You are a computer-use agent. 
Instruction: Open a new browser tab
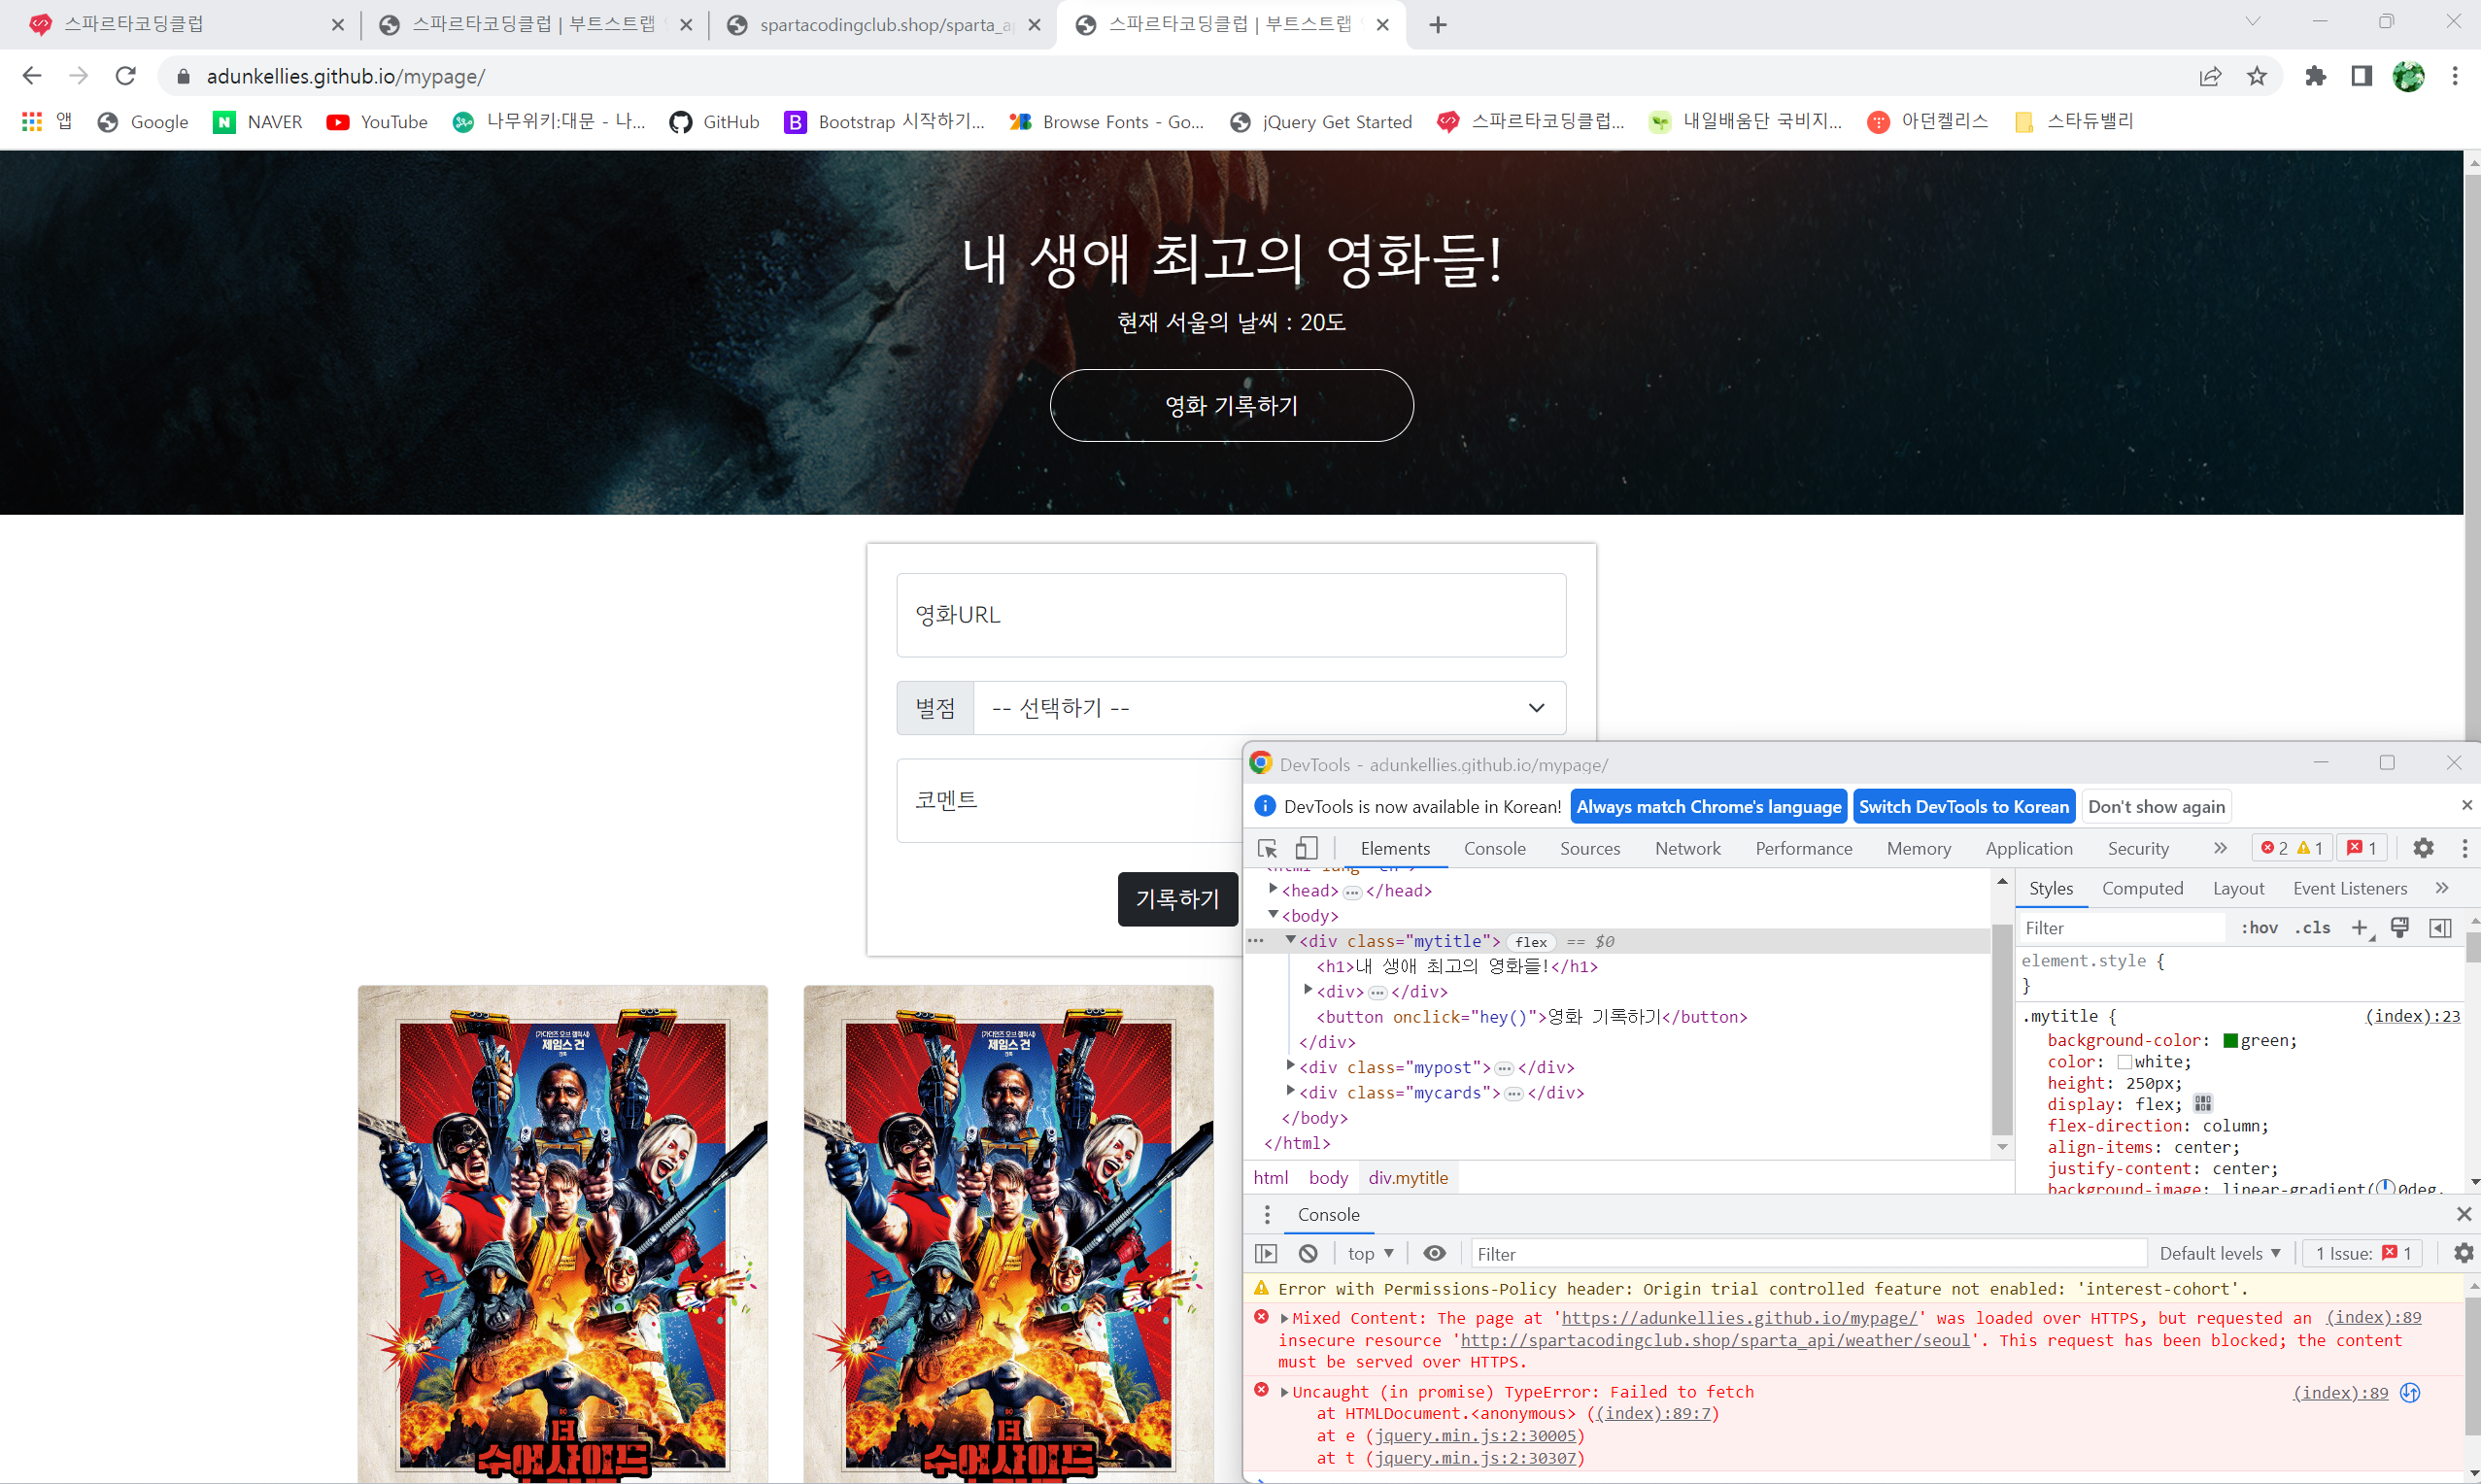pyautogui.click(x=1438, y=25)
